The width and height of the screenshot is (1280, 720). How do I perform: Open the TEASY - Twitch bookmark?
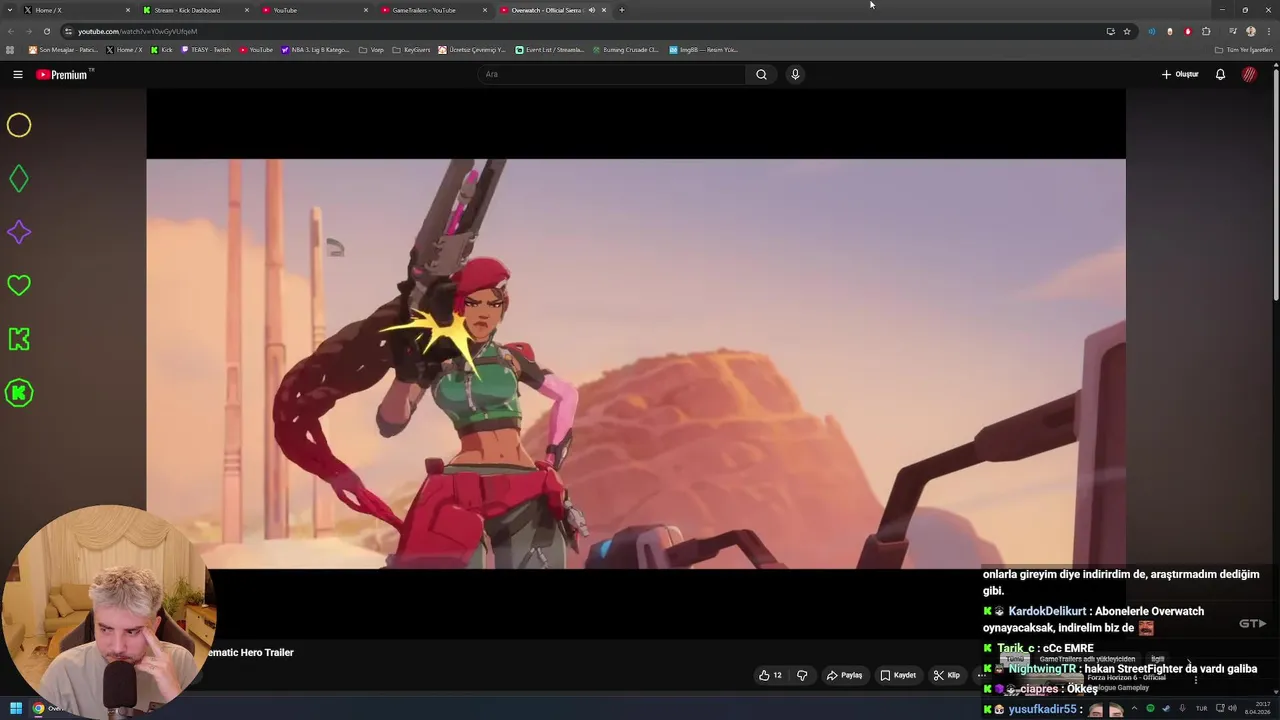point(206,49)
